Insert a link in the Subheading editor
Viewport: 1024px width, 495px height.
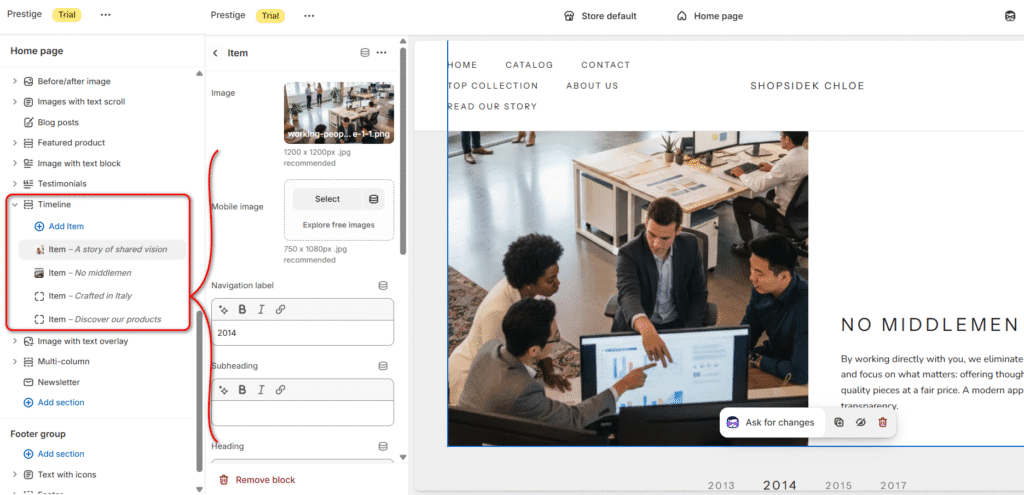[x=280, y=390]
